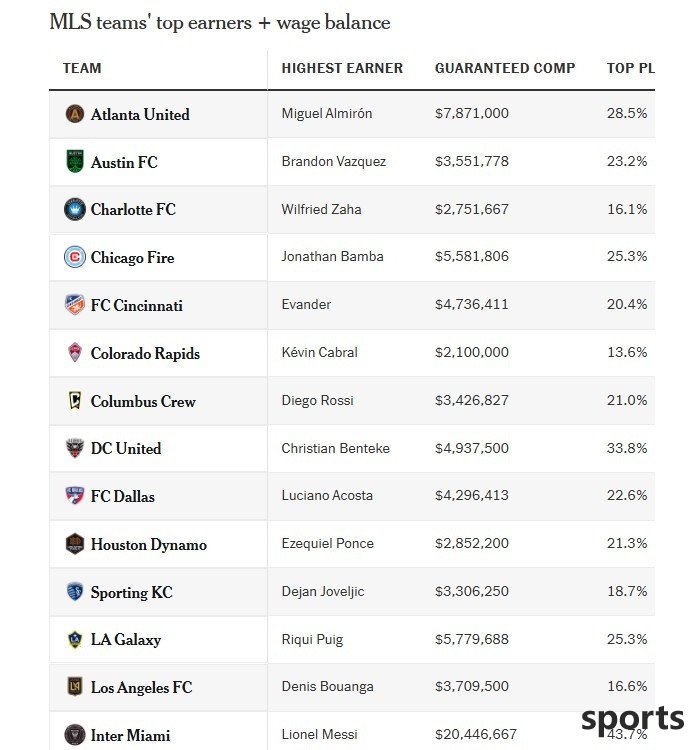Click the Austin FC green crest icon
Viewport: 699px width, 750px height.
(x=75, y=161)
